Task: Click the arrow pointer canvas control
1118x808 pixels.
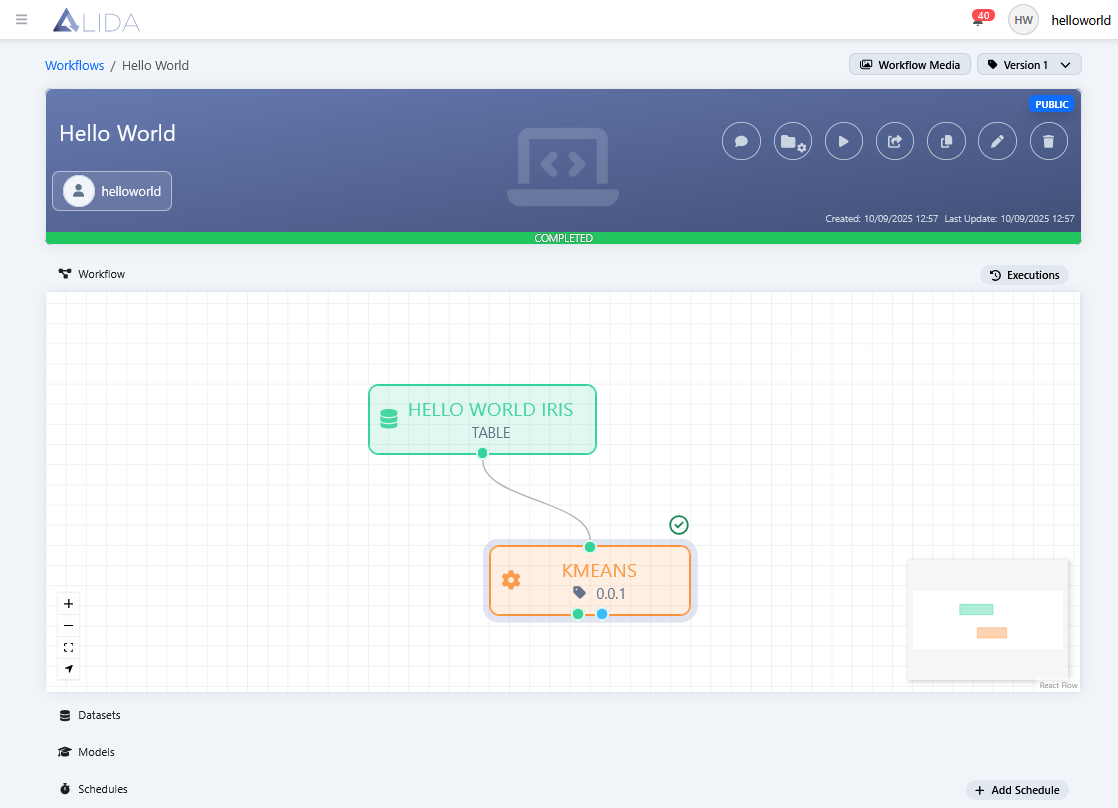Action: click(68, 669)
